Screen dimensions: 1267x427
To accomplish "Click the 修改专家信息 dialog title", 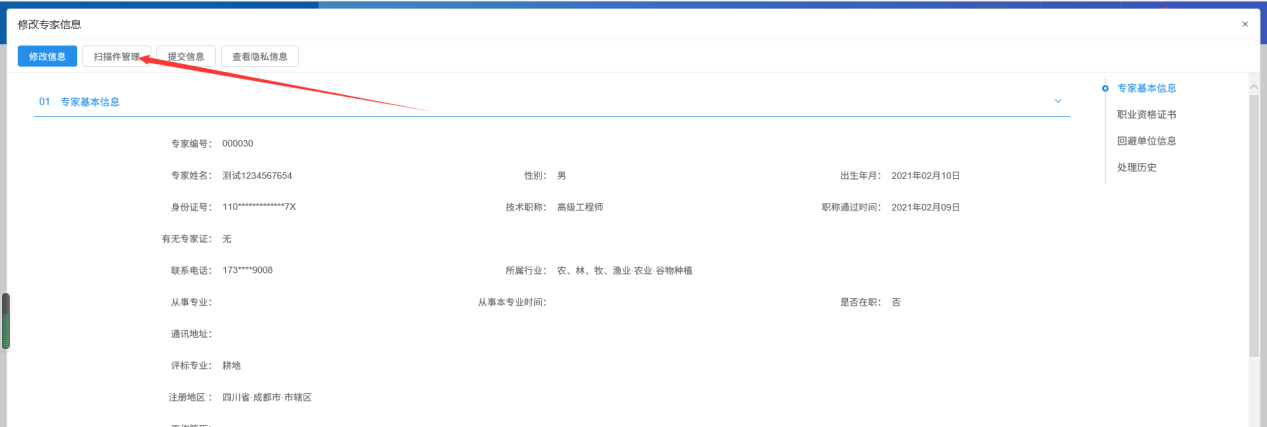I will click(x=50, y=24).
